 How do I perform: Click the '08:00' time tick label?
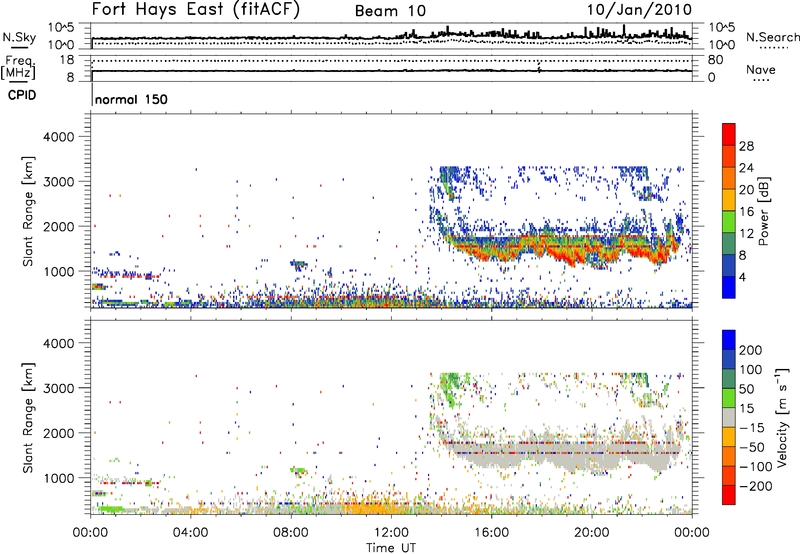[x=291, y=533]
